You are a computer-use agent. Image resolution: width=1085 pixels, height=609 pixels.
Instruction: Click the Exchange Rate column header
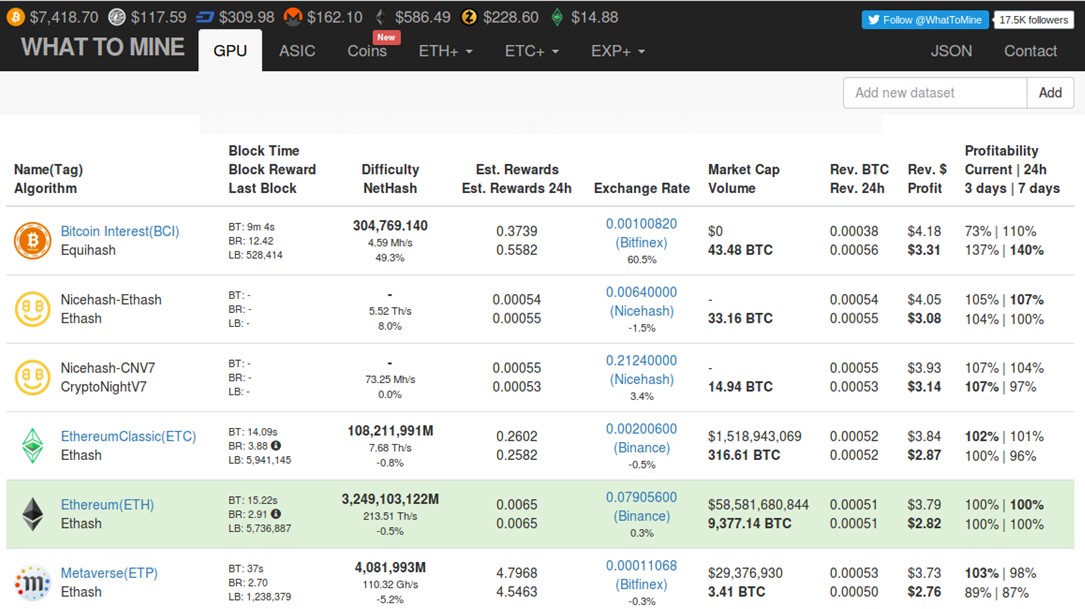641,188
